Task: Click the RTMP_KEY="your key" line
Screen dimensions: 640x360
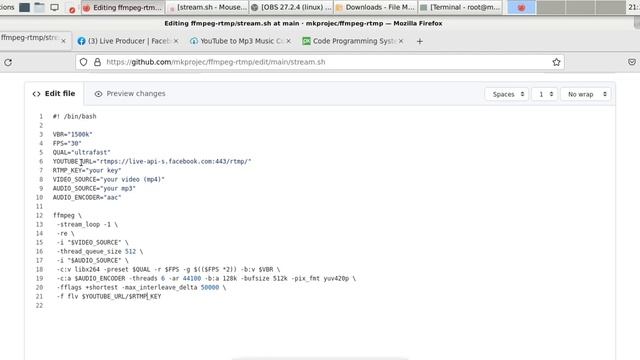Action: pos(87,170)
